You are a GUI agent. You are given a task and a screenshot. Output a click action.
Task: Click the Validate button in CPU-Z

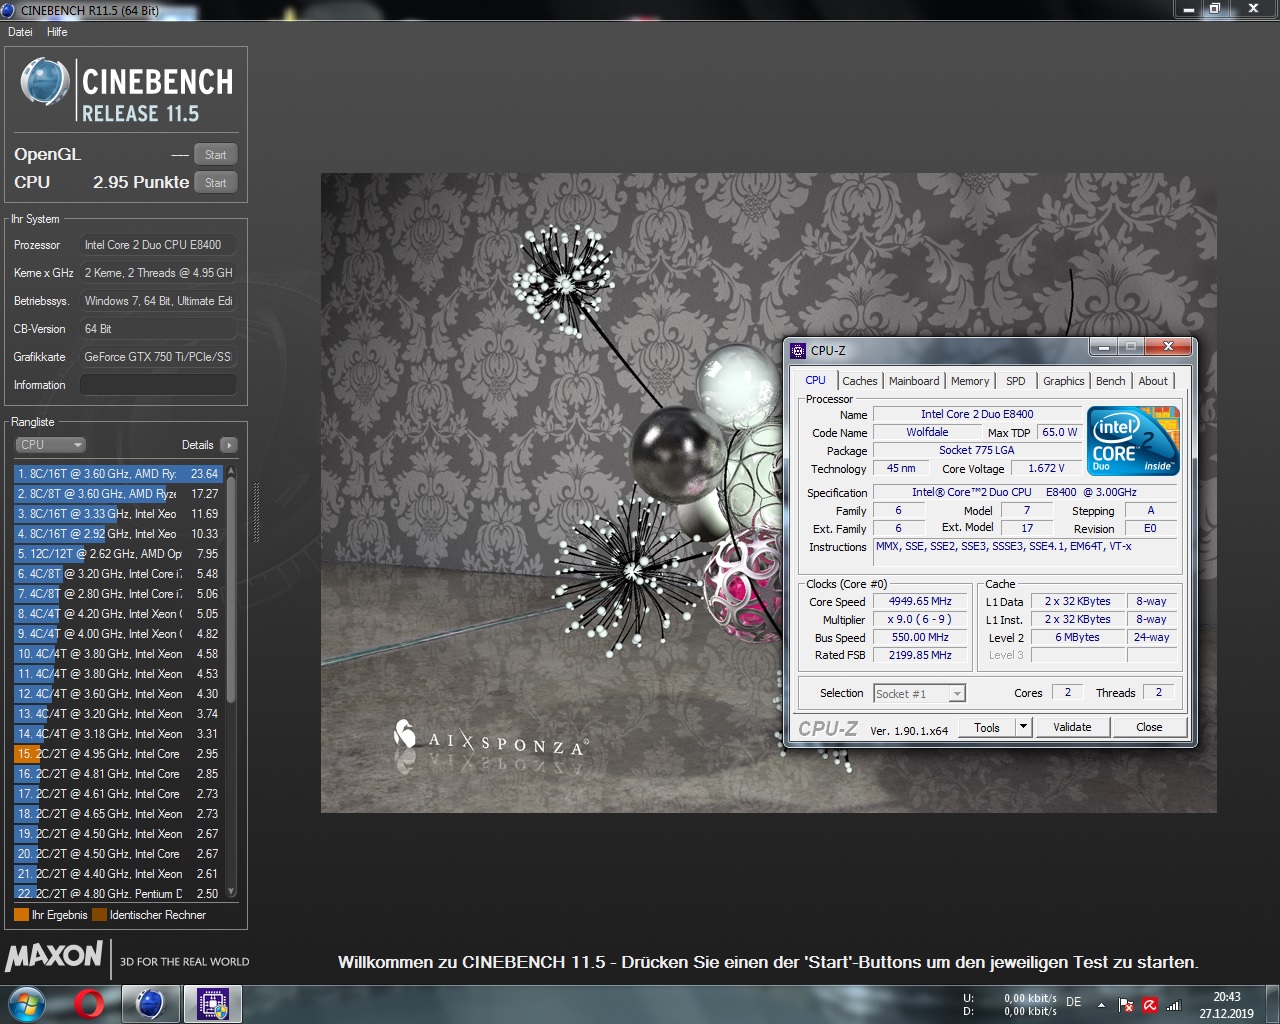tap(1072, 727)
